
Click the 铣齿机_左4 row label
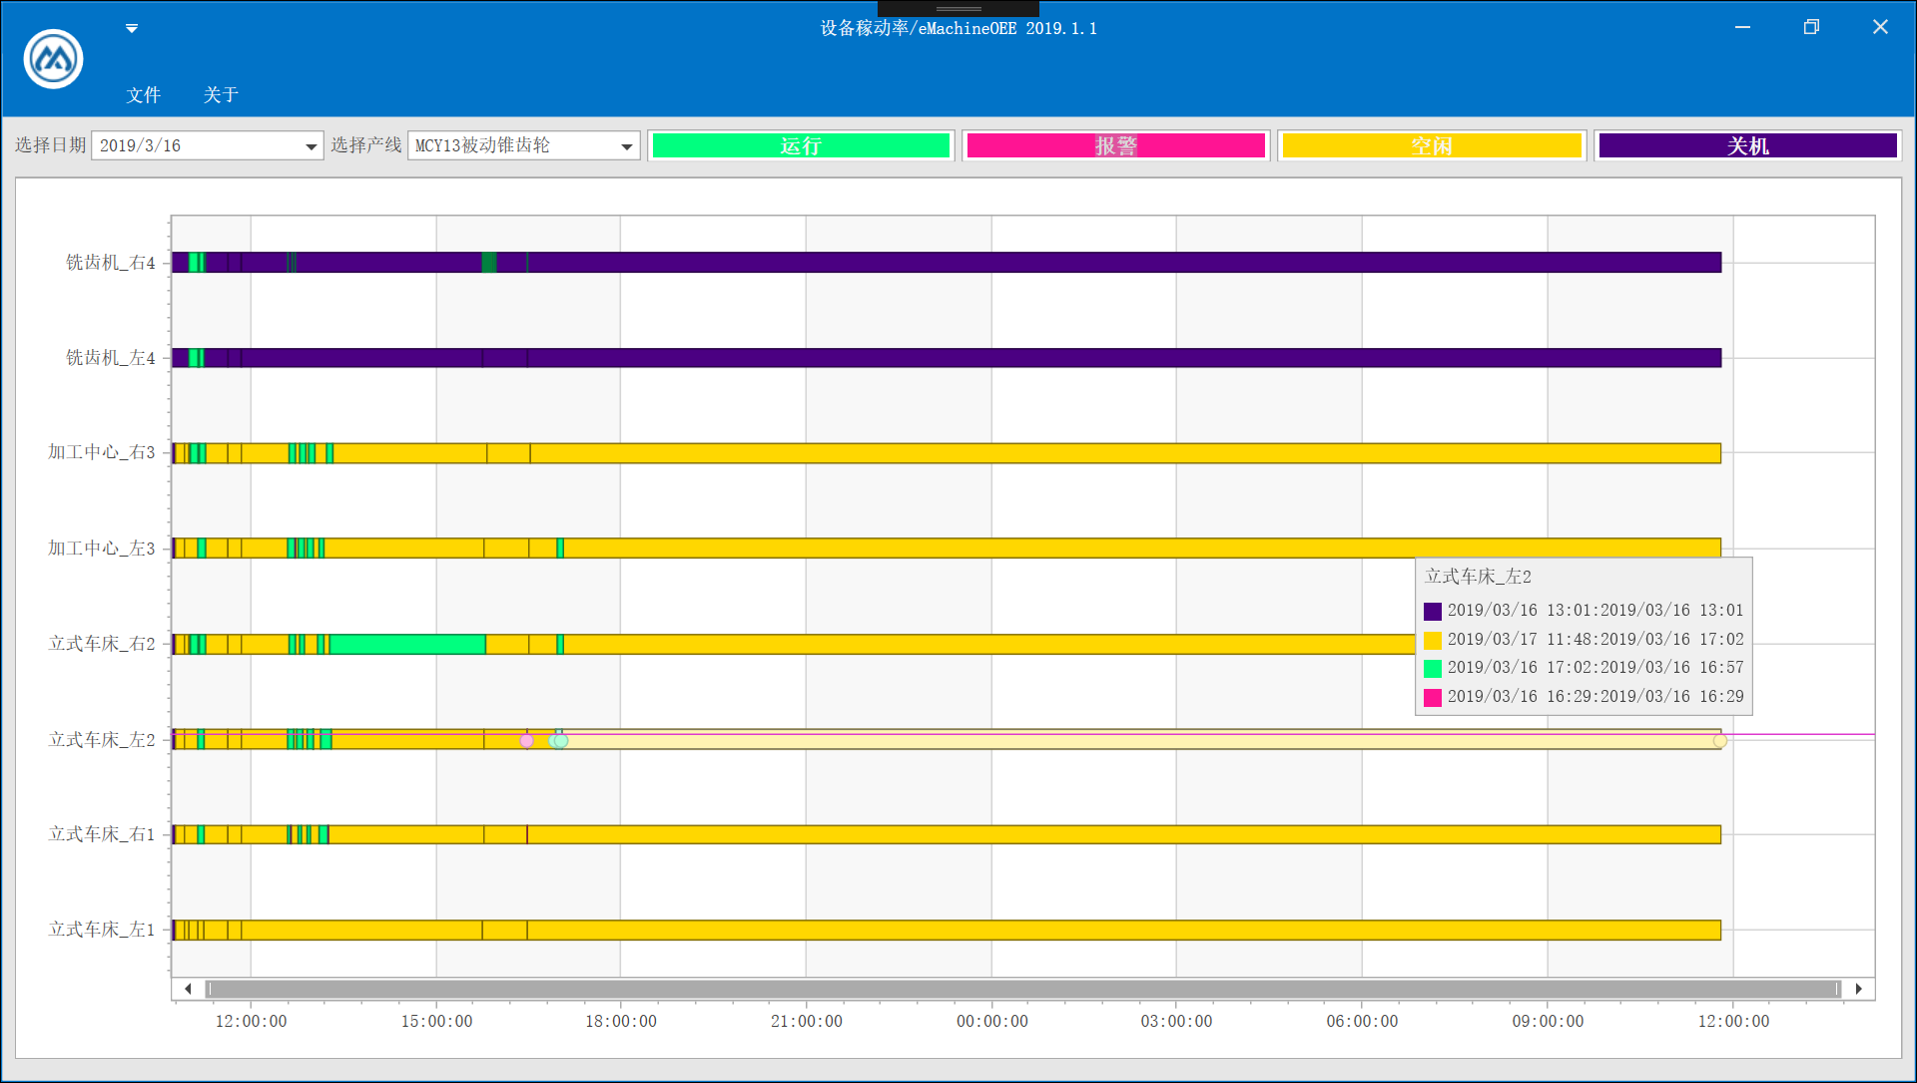coord(110,358)
